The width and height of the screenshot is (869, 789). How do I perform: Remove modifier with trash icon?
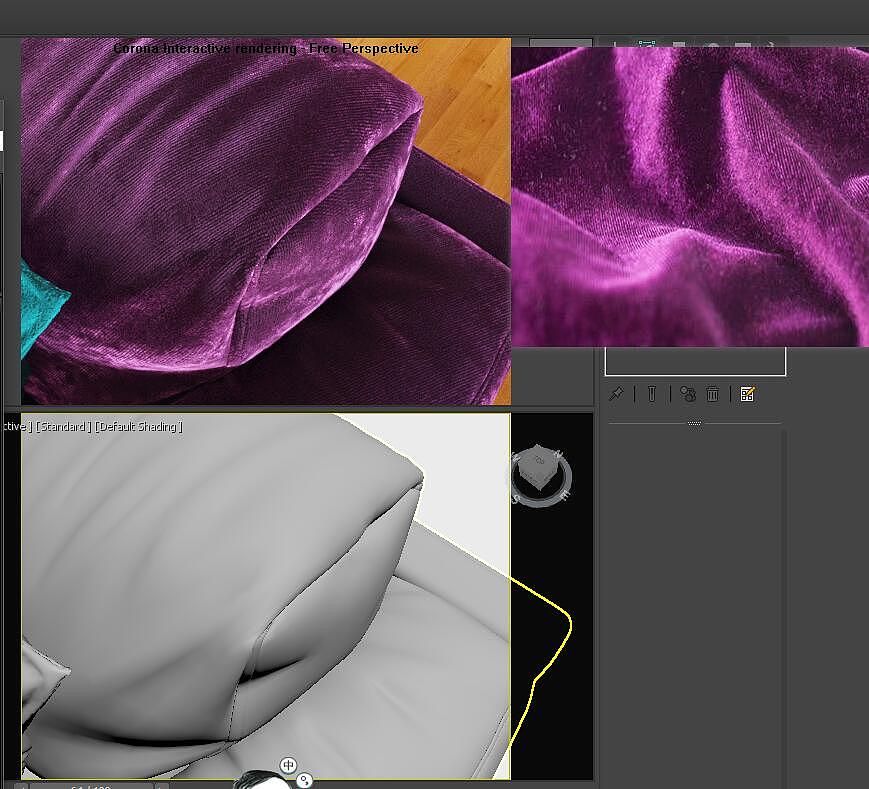(713, 394)
